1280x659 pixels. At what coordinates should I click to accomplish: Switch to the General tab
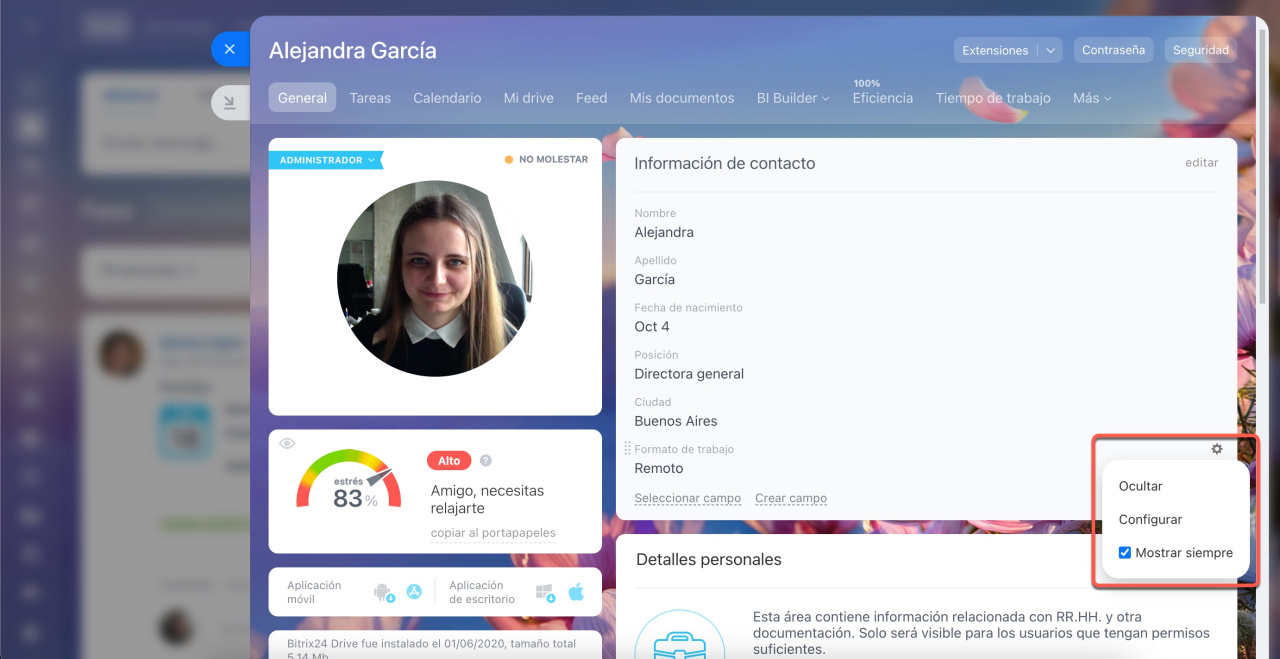click(x=302, y=98)
